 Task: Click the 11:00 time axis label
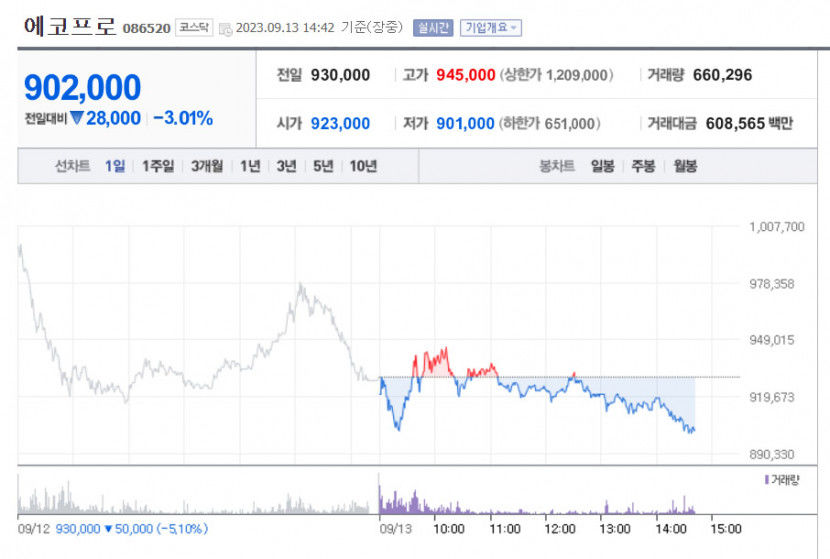pos(504,529)
